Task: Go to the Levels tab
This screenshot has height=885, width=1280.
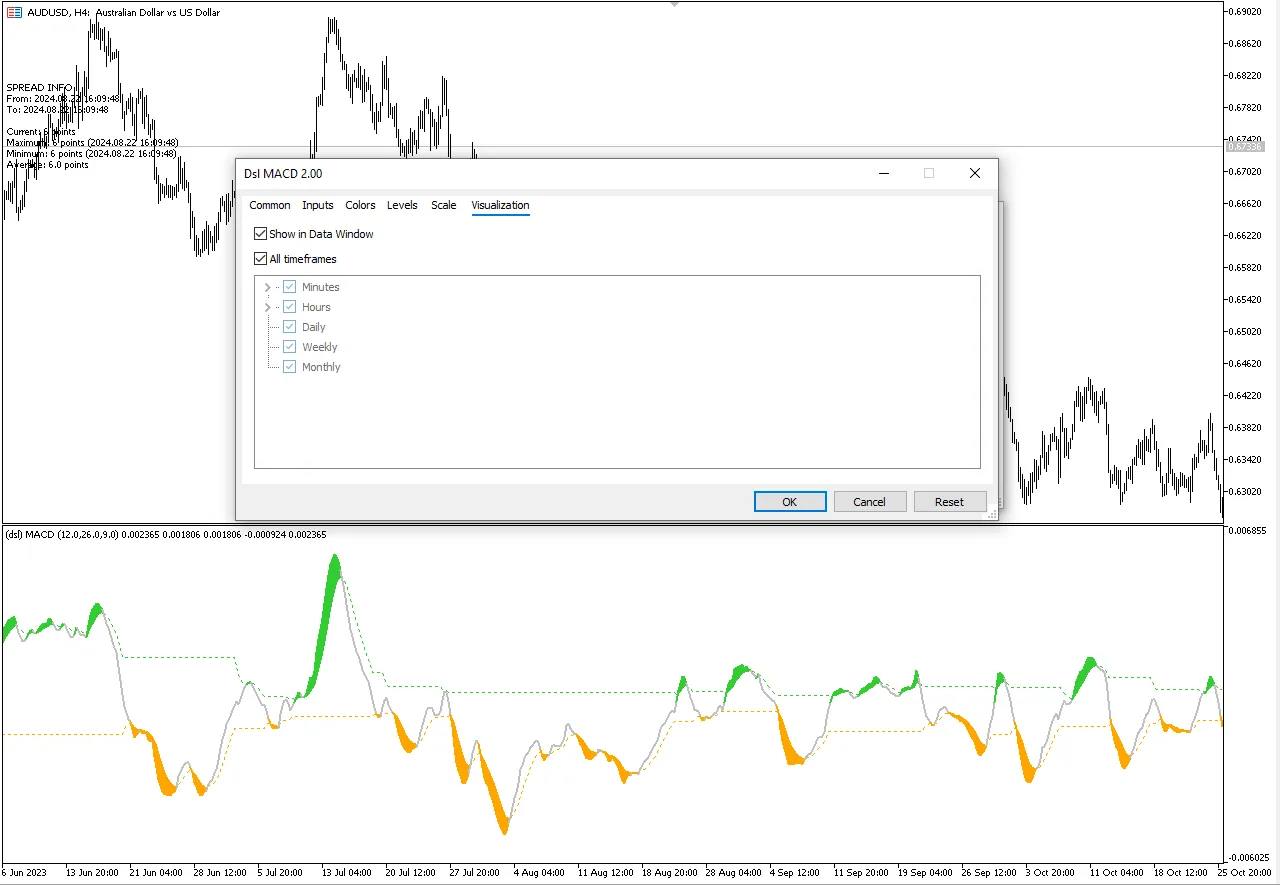Action: pyautogui.click(x=402, y=205)
